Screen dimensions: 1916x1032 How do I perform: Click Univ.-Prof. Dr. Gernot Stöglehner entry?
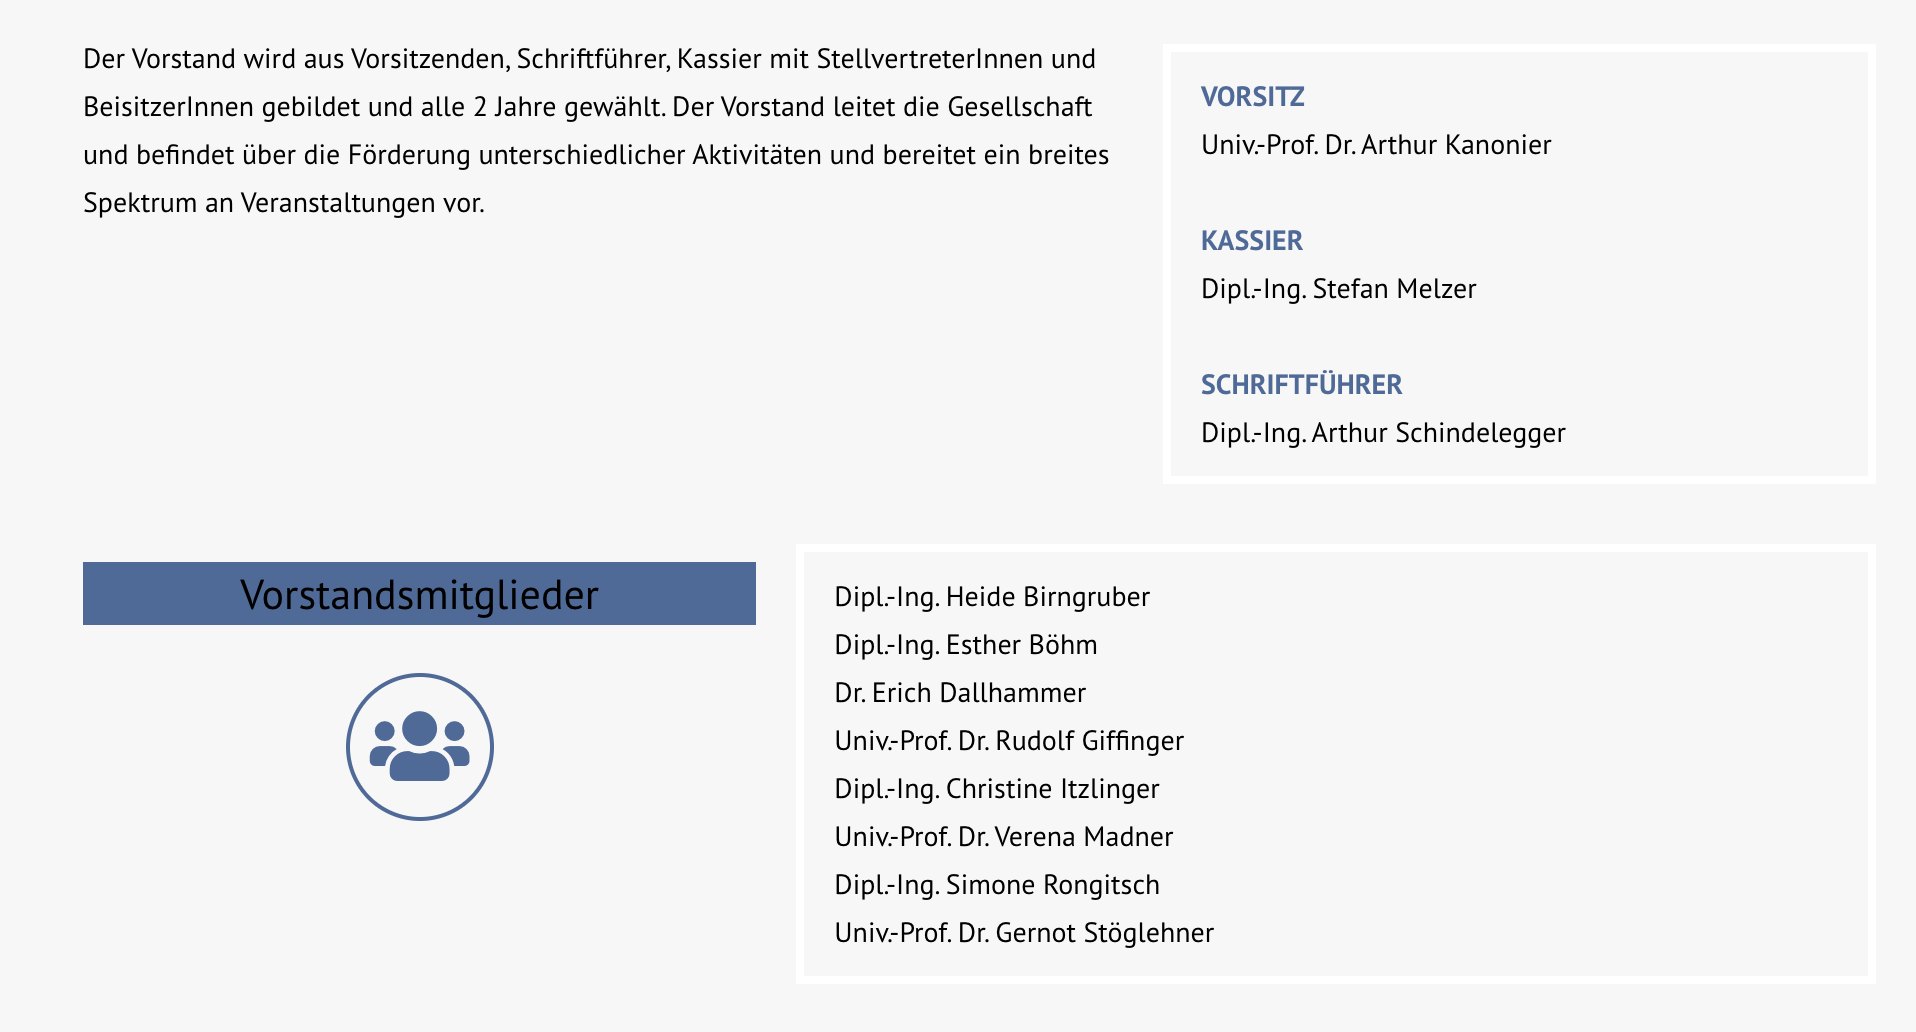(x=1024, y=933)
